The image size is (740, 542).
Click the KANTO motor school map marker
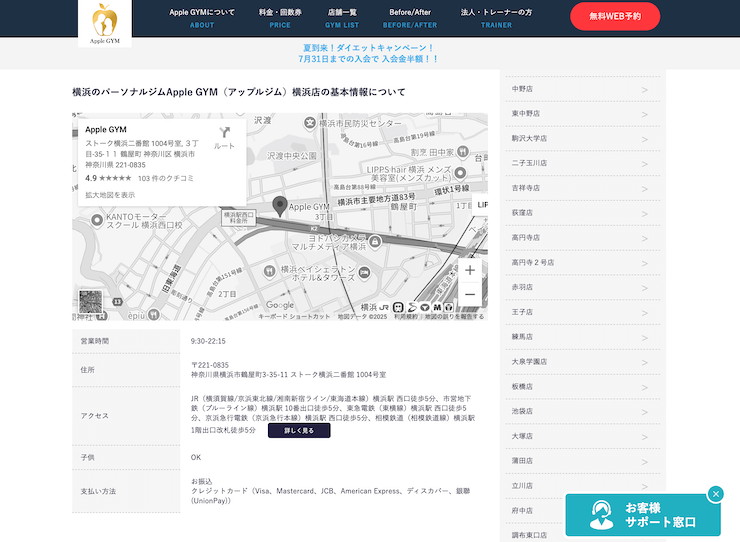point(97,220)
